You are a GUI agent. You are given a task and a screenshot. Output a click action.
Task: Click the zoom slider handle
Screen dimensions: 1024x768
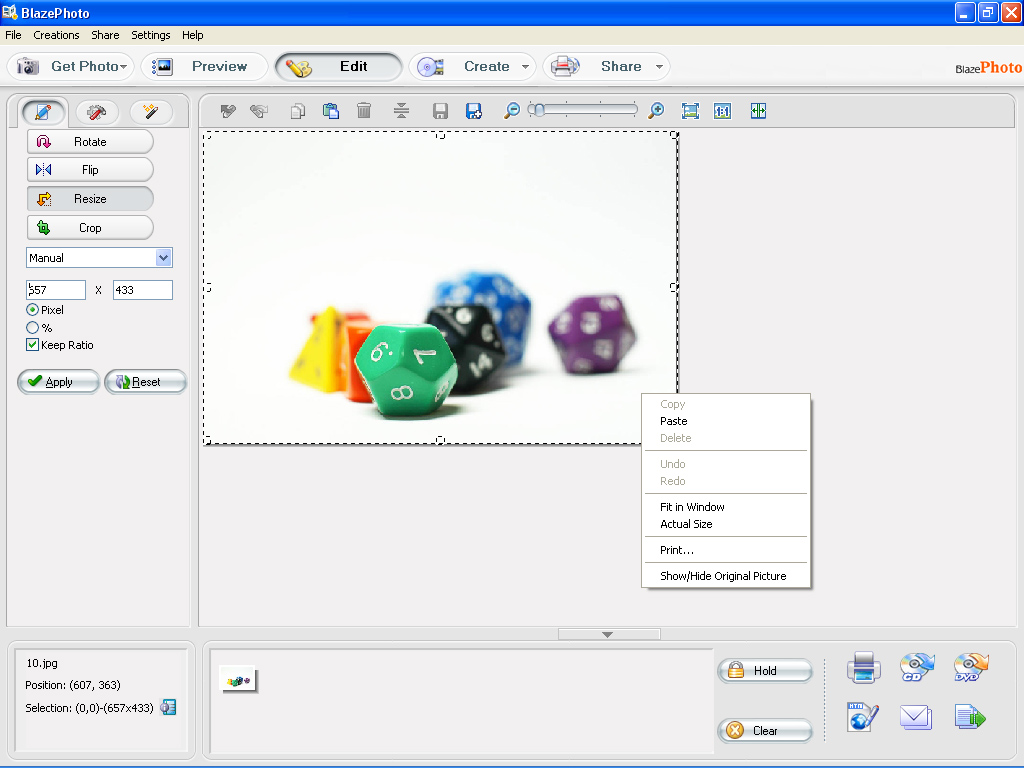[x=538, y=110]
